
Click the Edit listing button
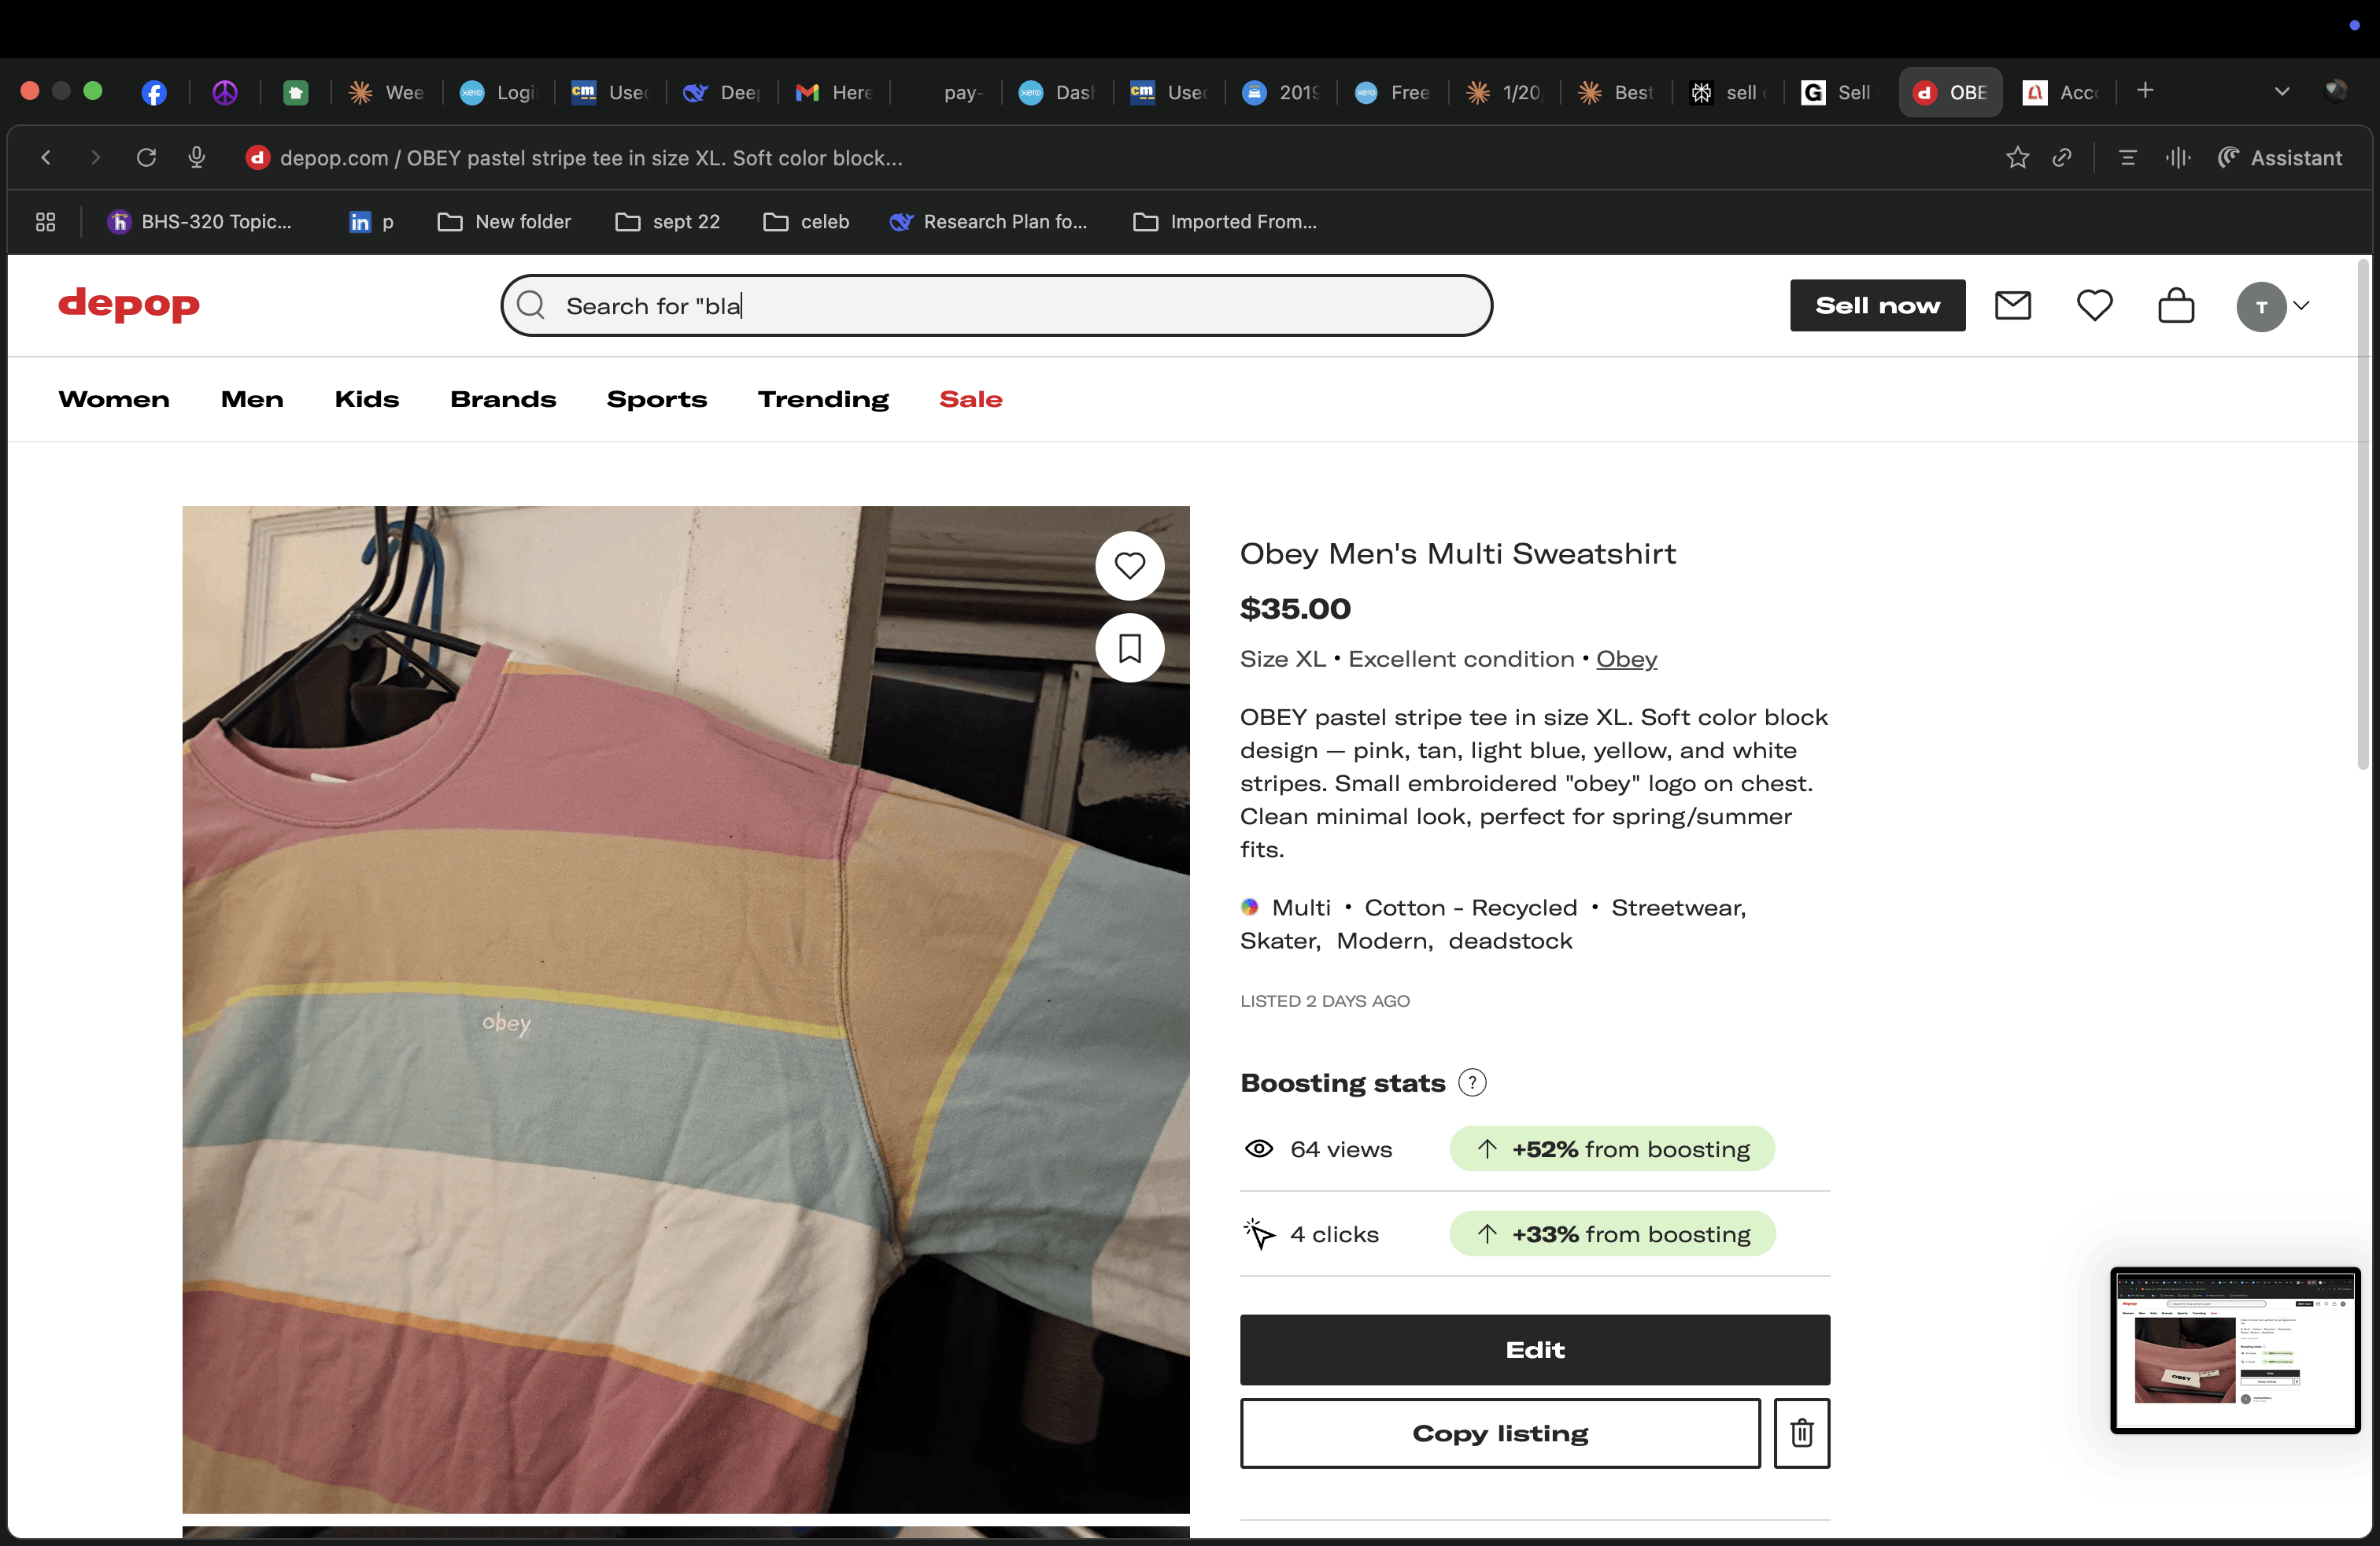[x=1535, y=1349]
